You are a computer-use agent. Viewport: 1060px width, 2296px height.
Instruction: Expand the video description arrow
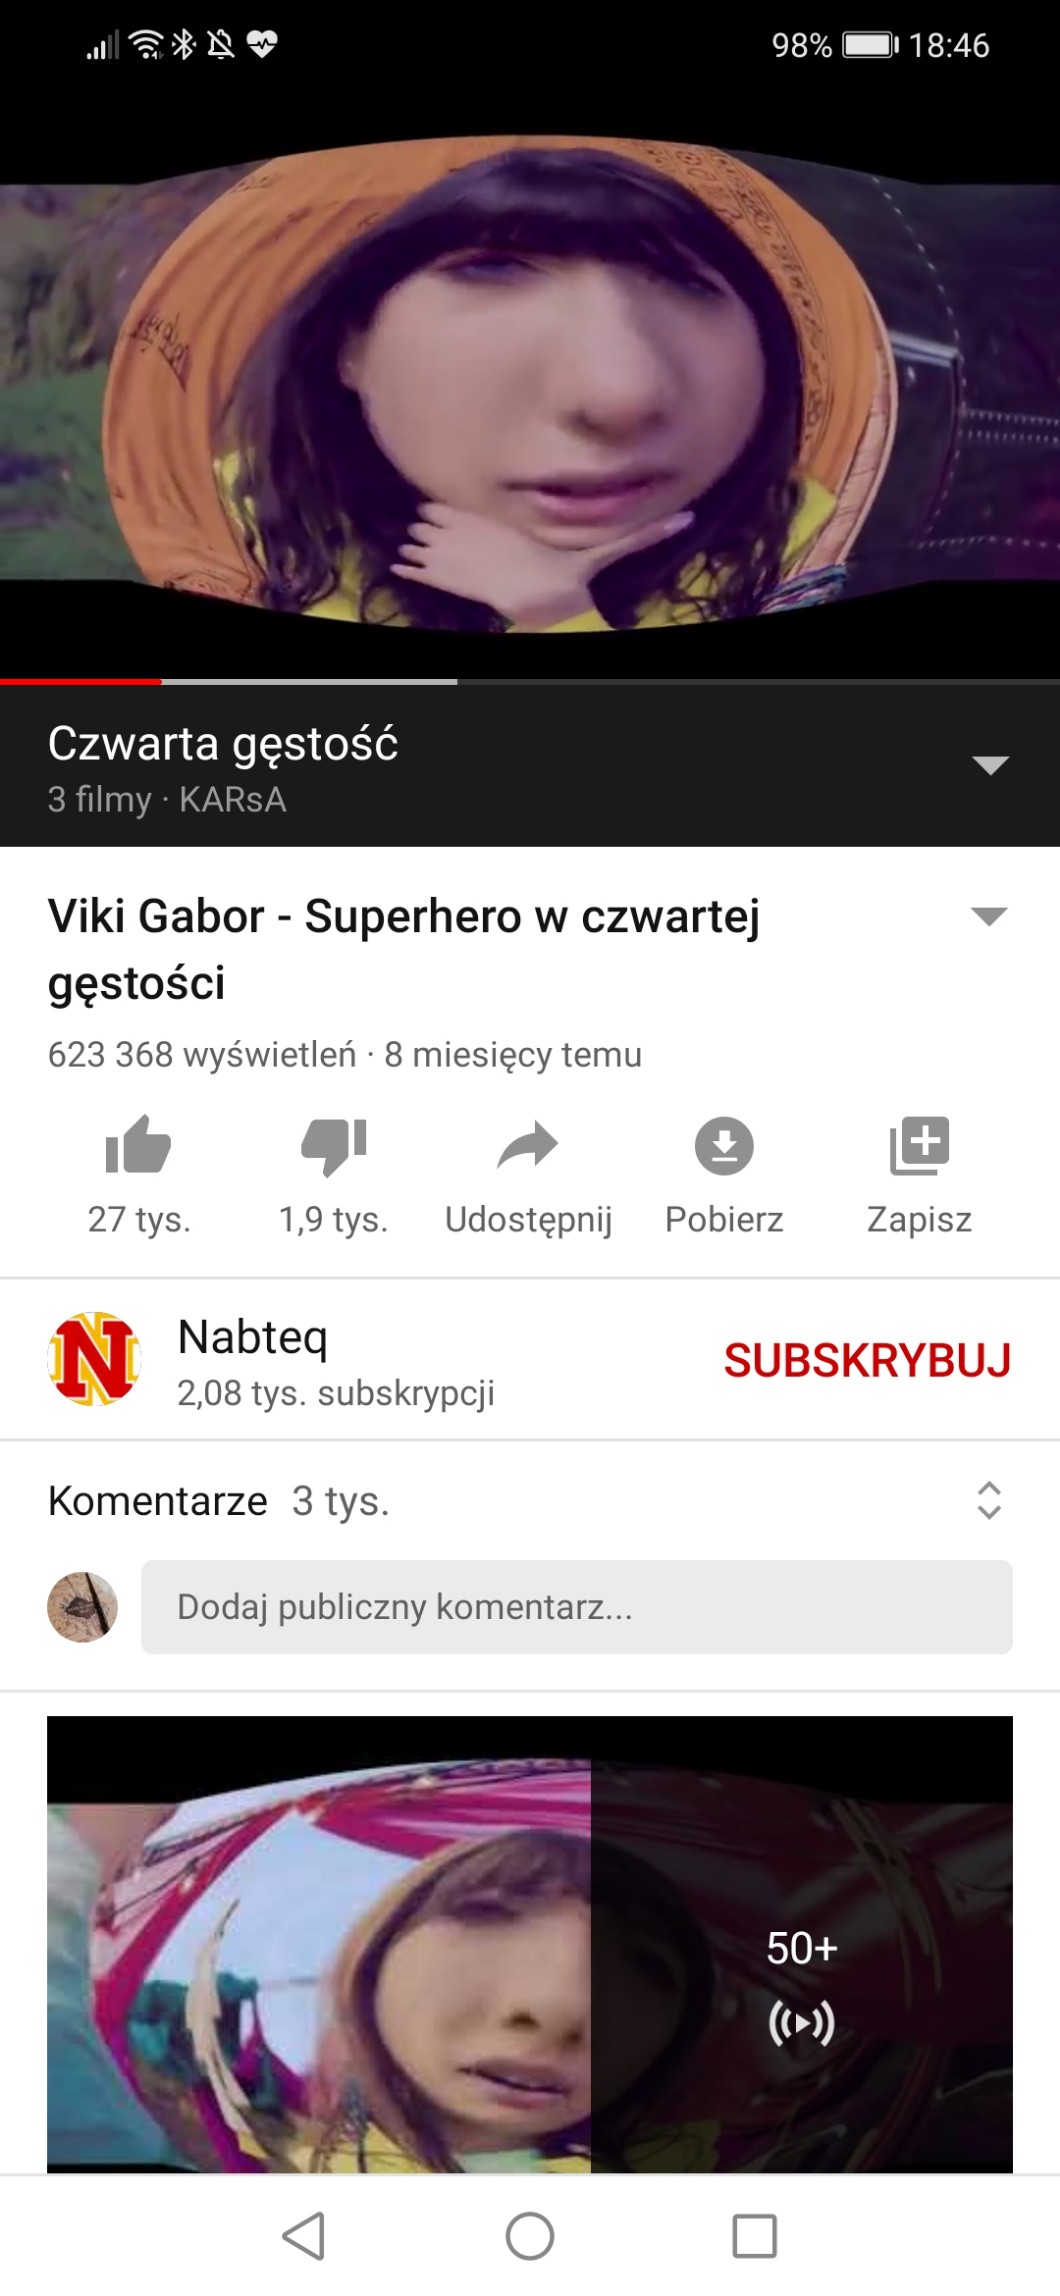[x=989, y=916]
